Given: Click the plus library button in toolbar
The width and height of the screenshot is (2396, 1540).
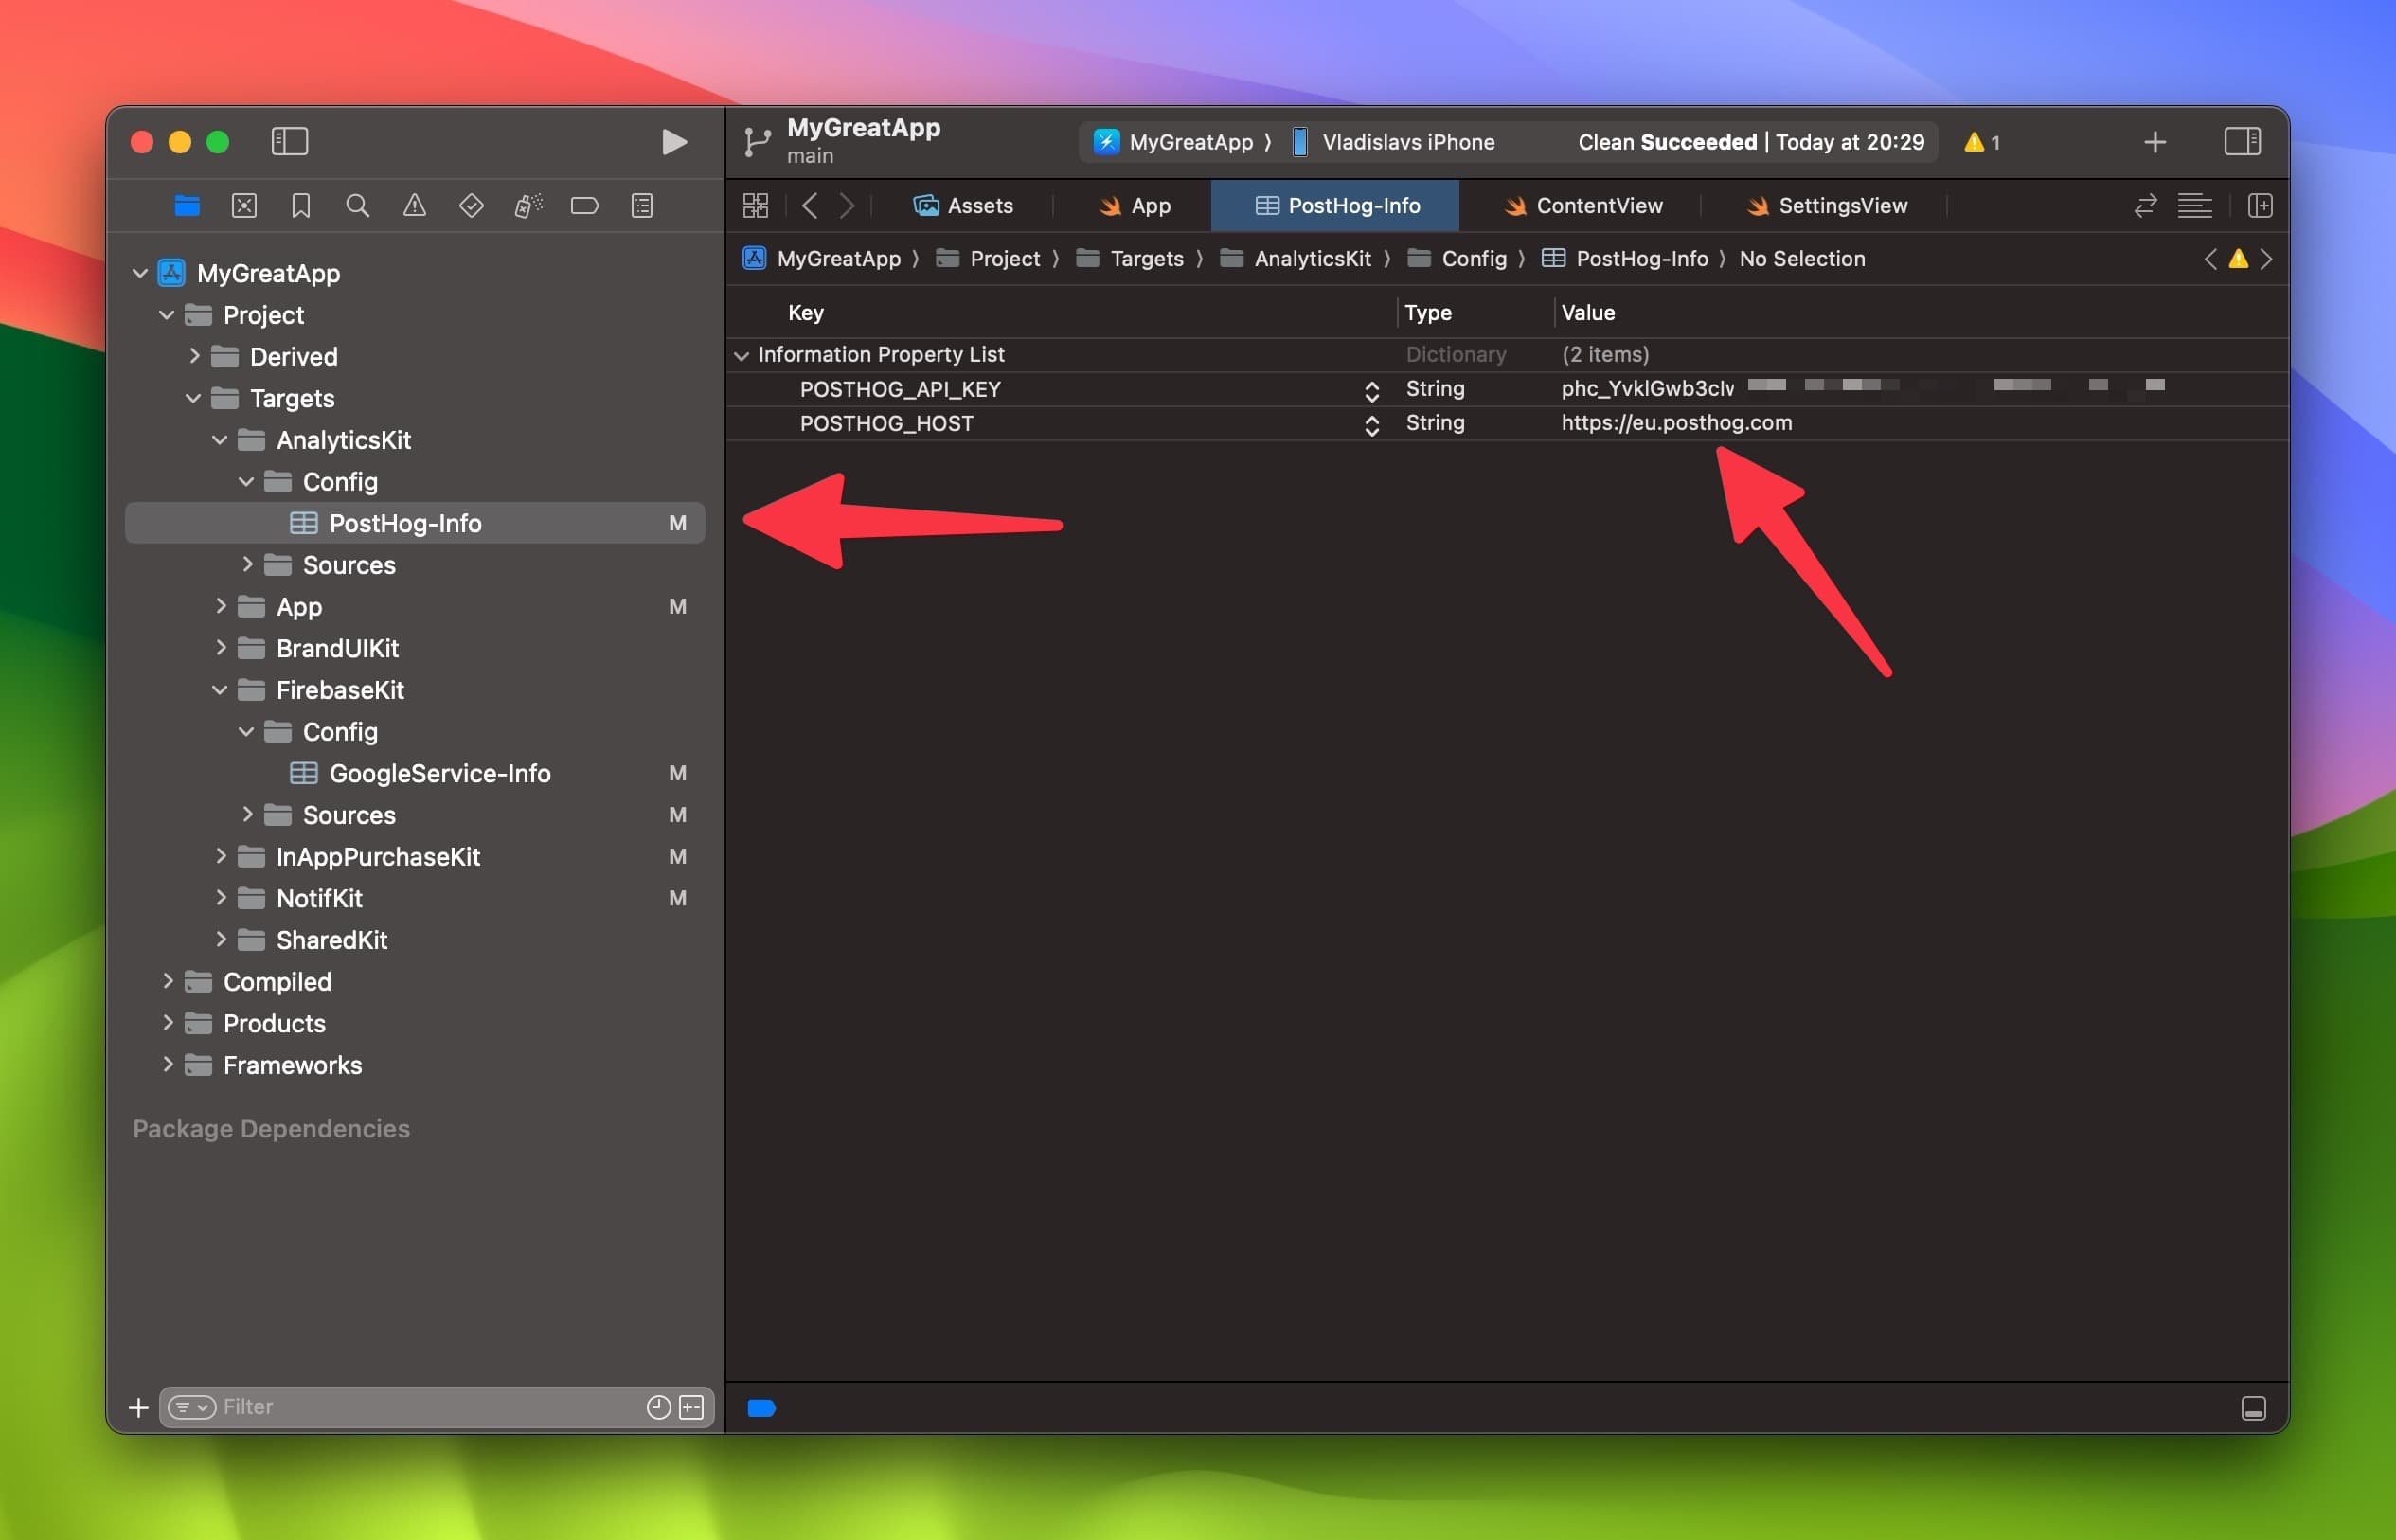Looking at the screenshot, I should point(2155,142).
